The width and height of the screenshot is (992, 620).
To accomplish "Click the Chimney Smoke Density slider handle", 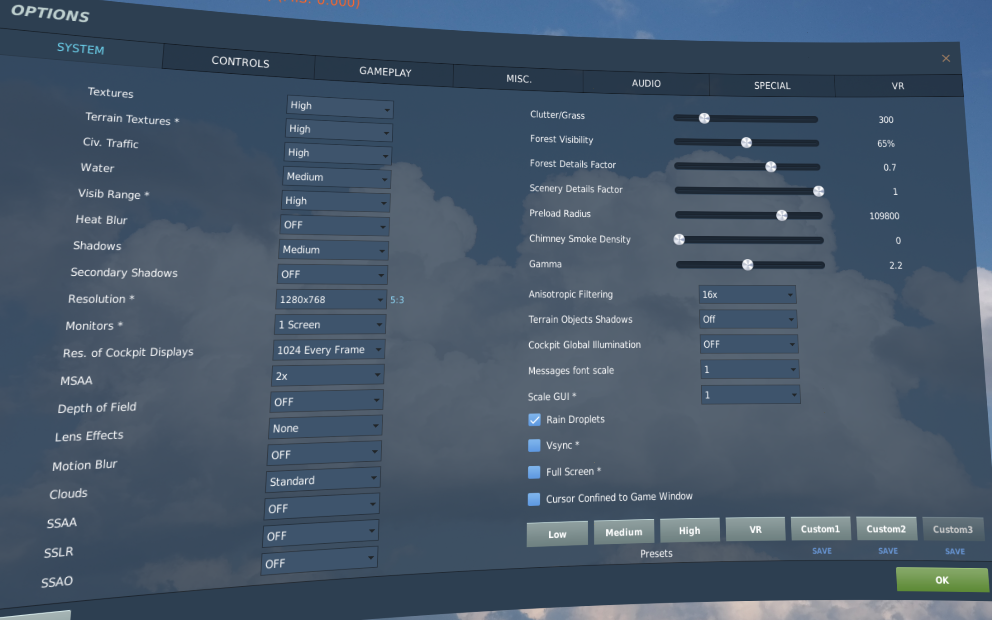I will 679,239.
